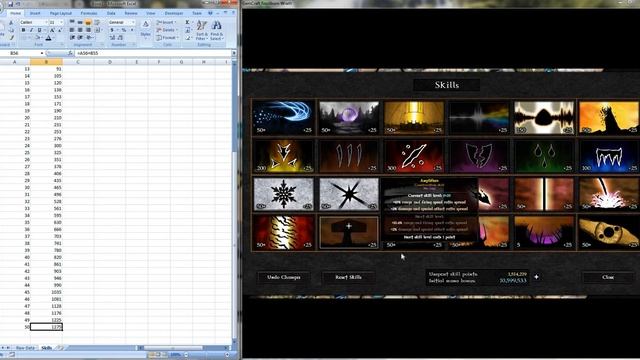The width and height of the screenshot is (640, 360).
Task: Click the Name Box showing B56
Action: [x=21, y=53]
